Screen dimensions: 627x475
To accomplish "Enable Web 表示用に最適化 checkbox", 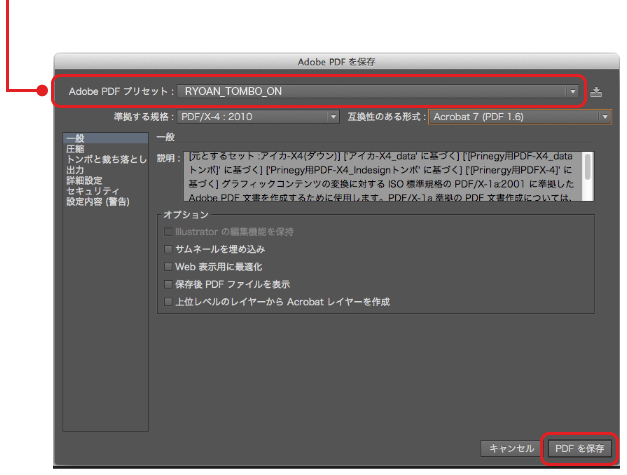I will pyautogui.click(x=168, y=267).
